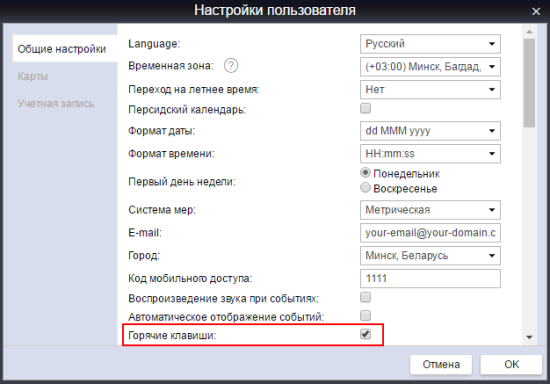550x384 pixels.
Task: Click the Language label text
Action: 154,44
